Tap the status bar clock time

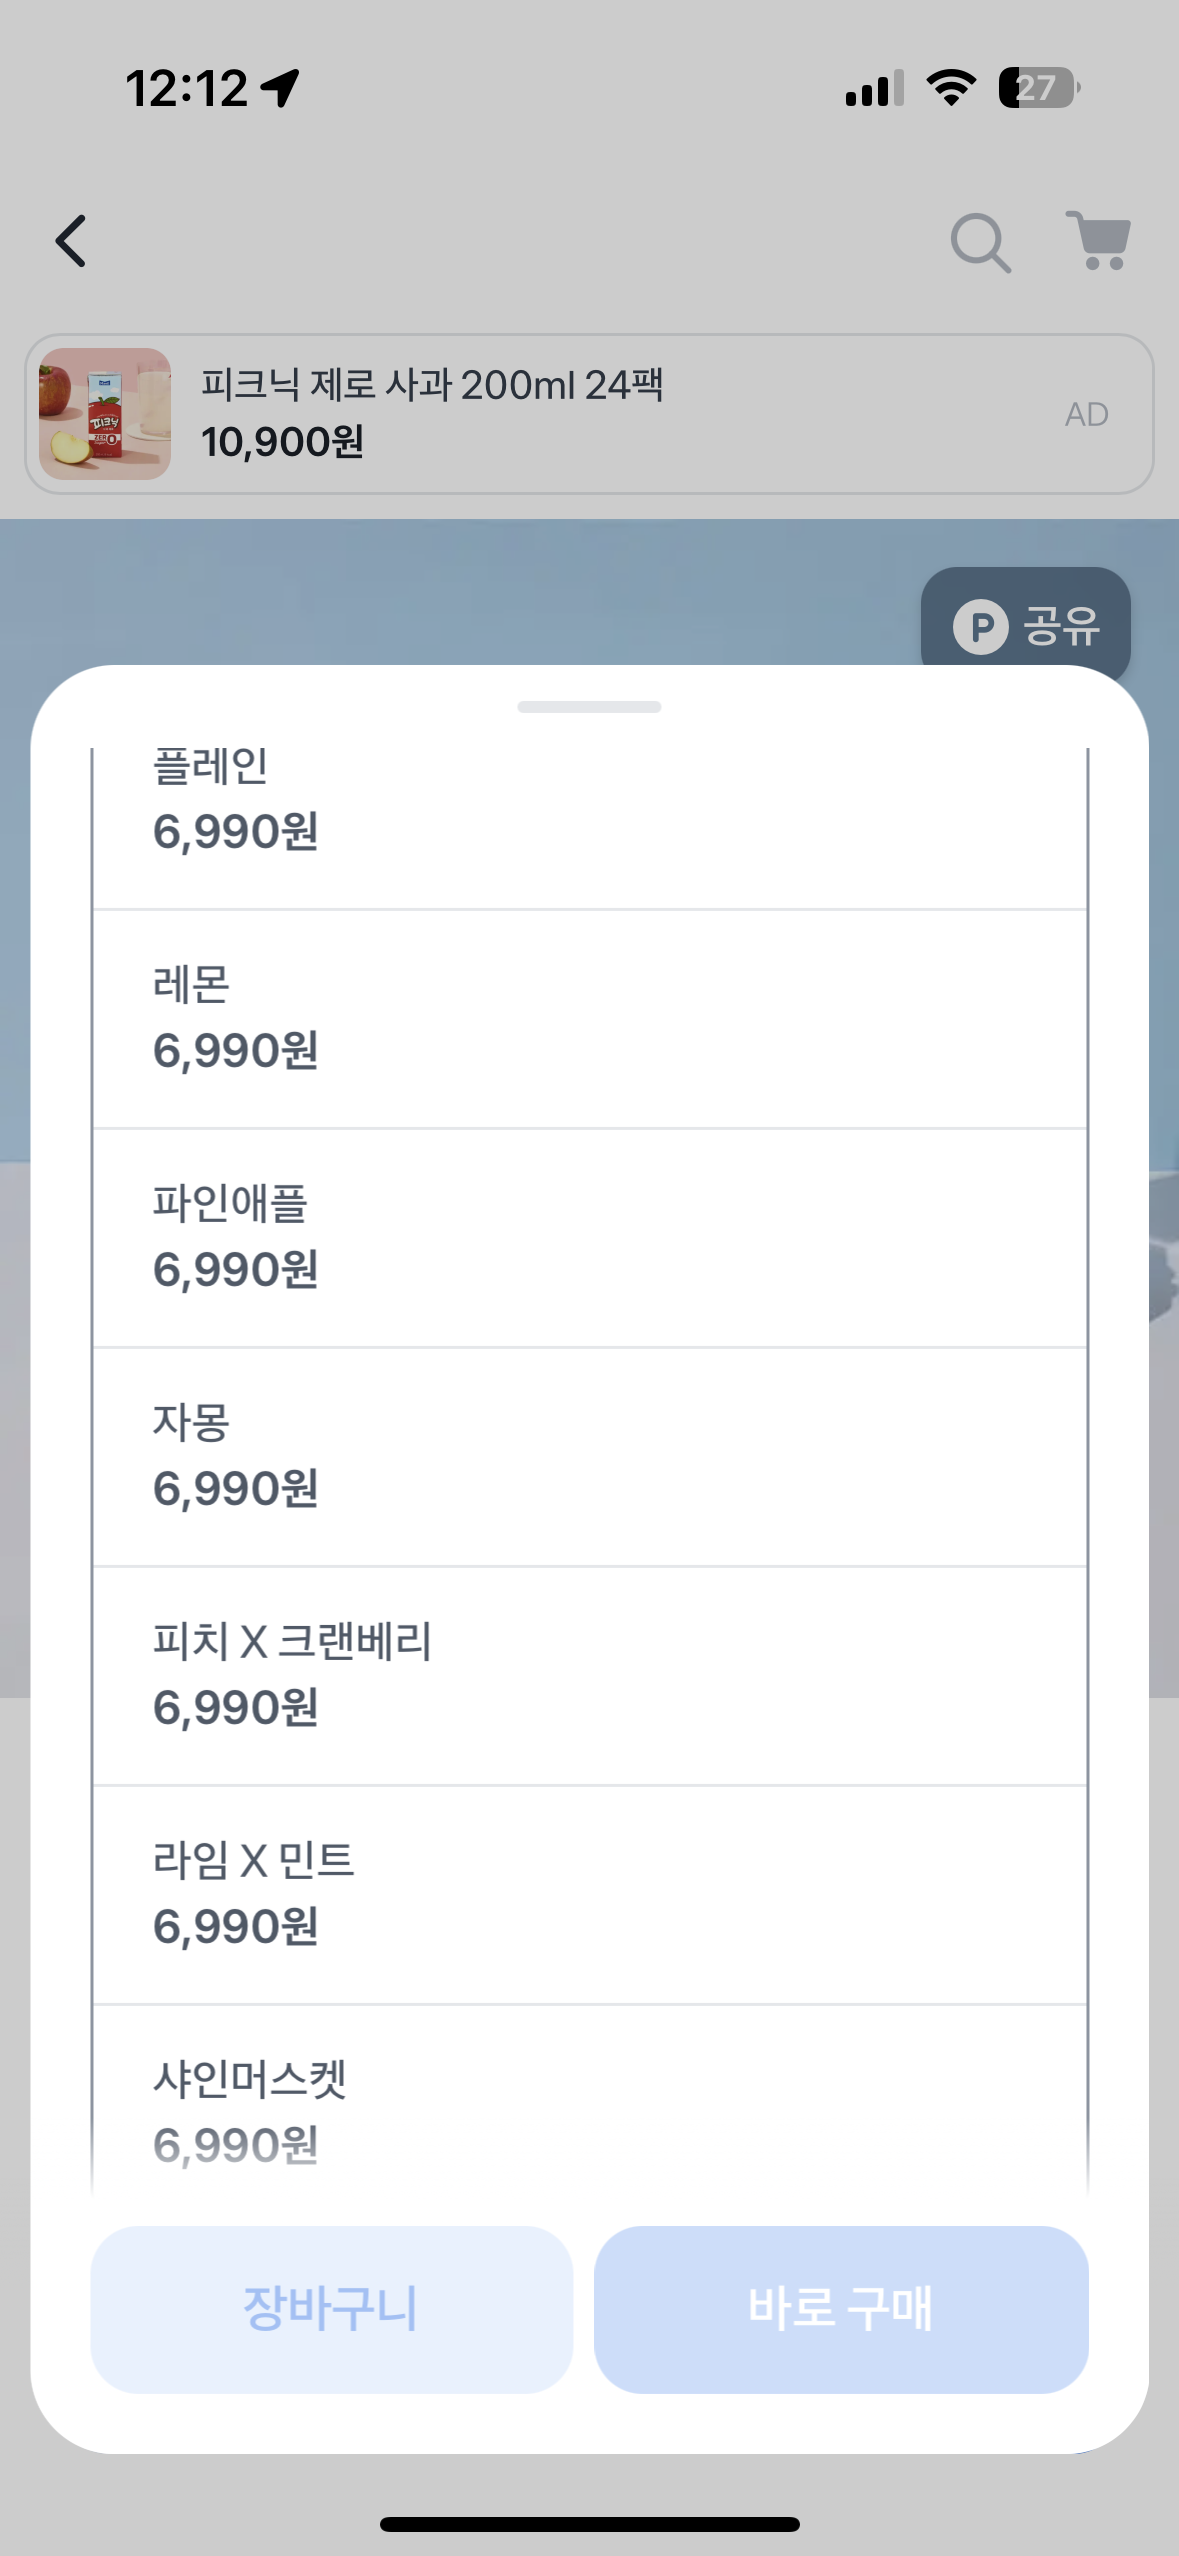click(x=187, y=88)
